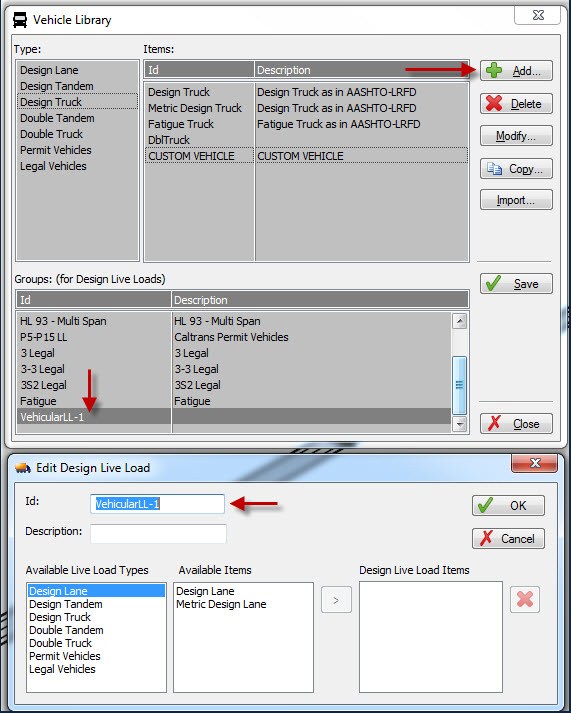
Task: Click the scroll up arrow in Groups list
Action: coord(460,321)
